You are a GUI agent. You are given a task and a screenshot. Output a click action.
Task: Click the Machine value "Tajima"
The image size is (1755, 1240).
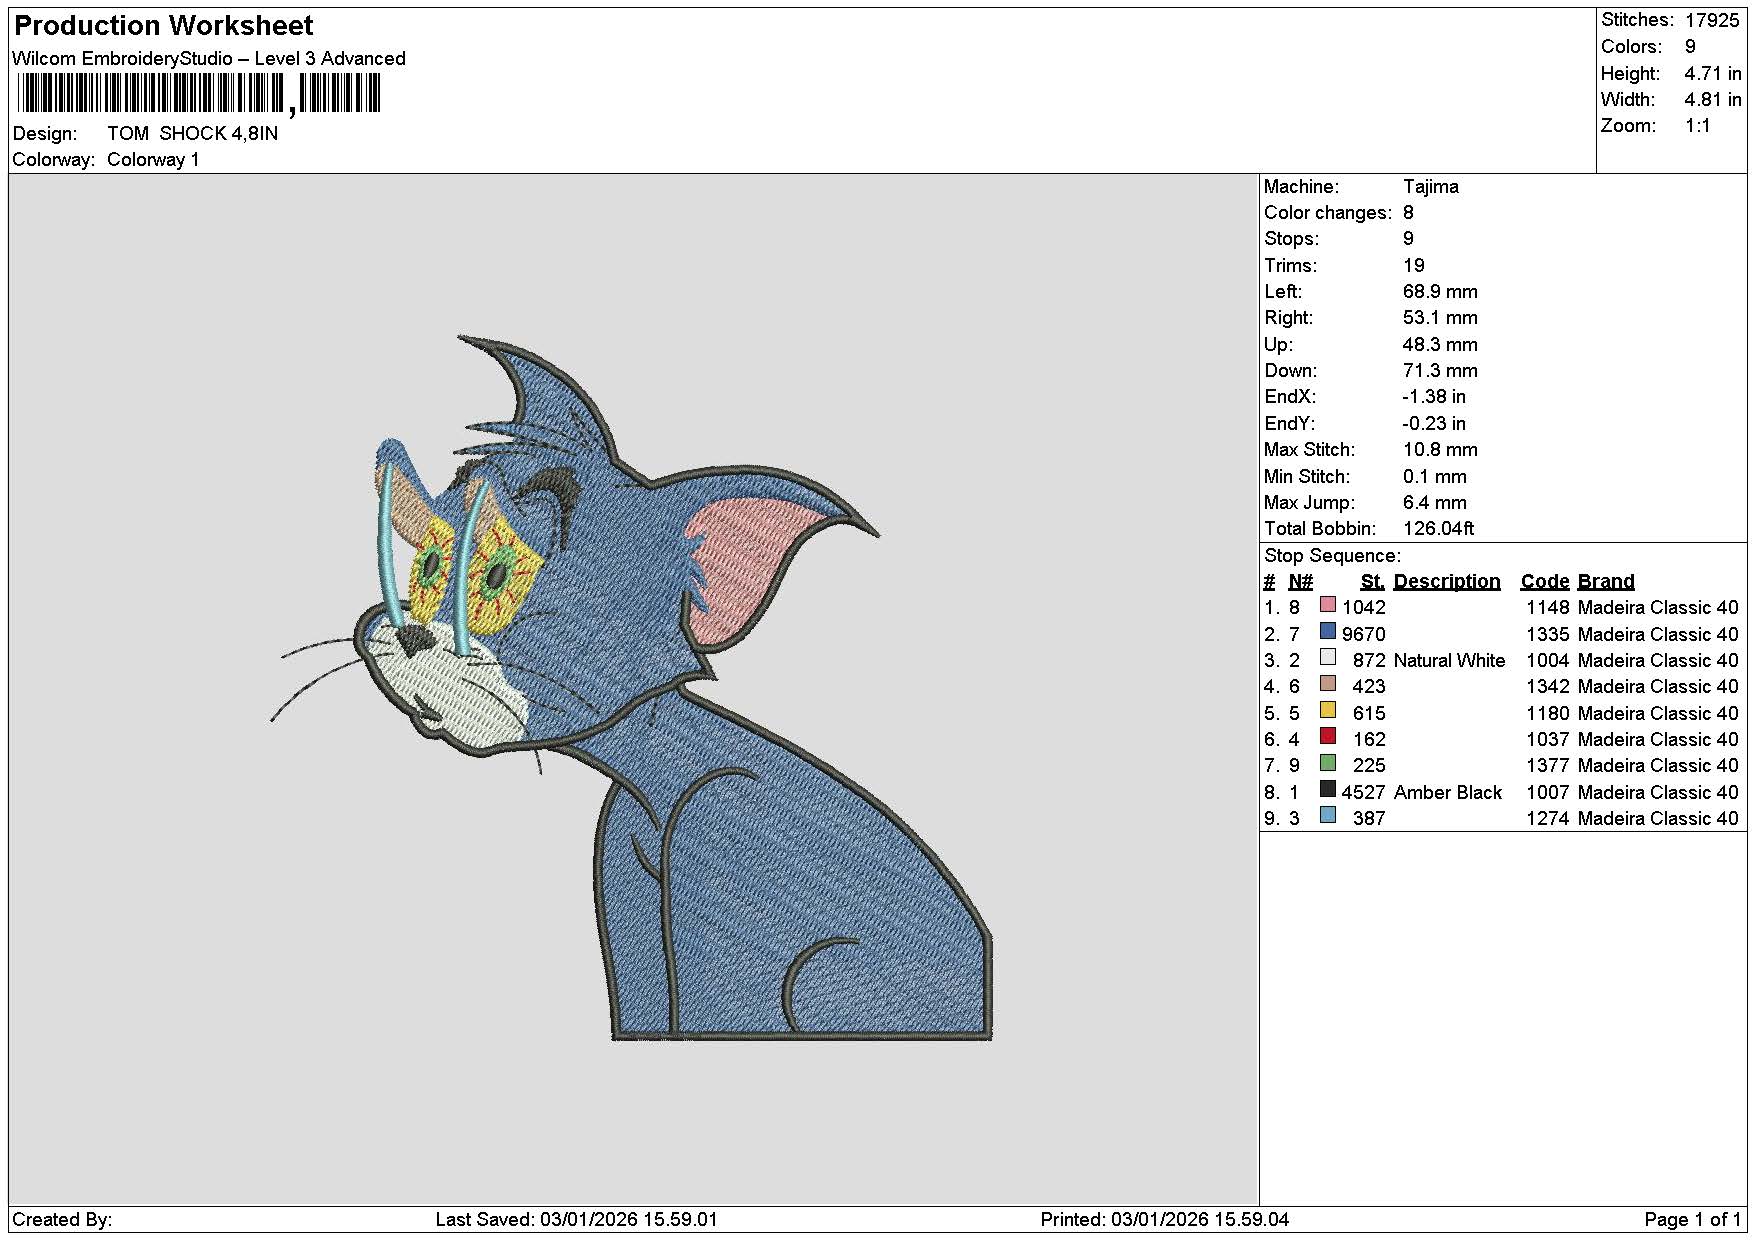click(1431, 187)
